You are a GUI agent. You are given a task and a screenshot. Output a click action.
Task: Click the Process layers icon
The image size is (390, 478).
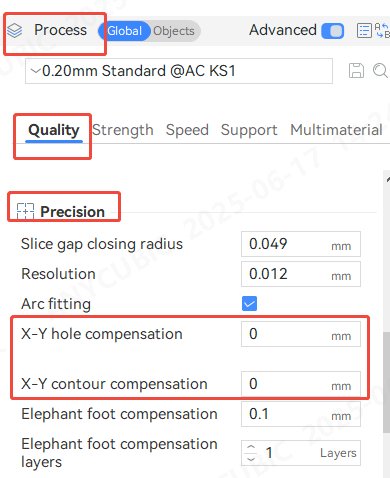[x=15, y=31]
